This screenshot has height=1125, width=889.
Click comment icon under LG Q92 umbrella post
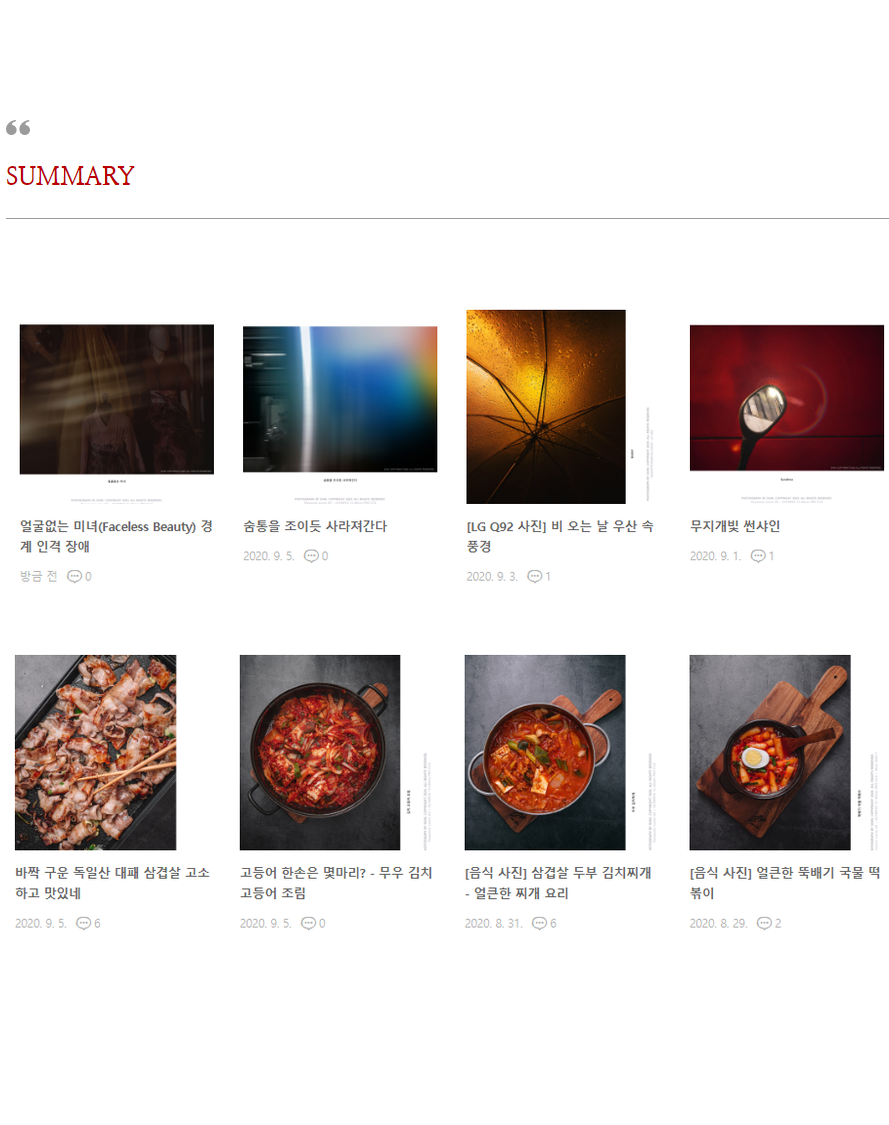pyautogui.click(x=535, y=576)
